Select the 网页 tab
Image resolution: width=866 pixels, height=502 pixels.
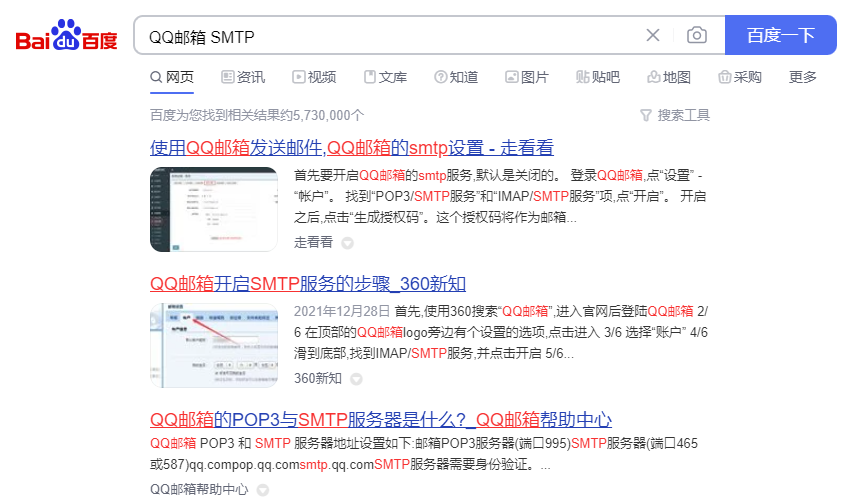click(x=172, y=77)
